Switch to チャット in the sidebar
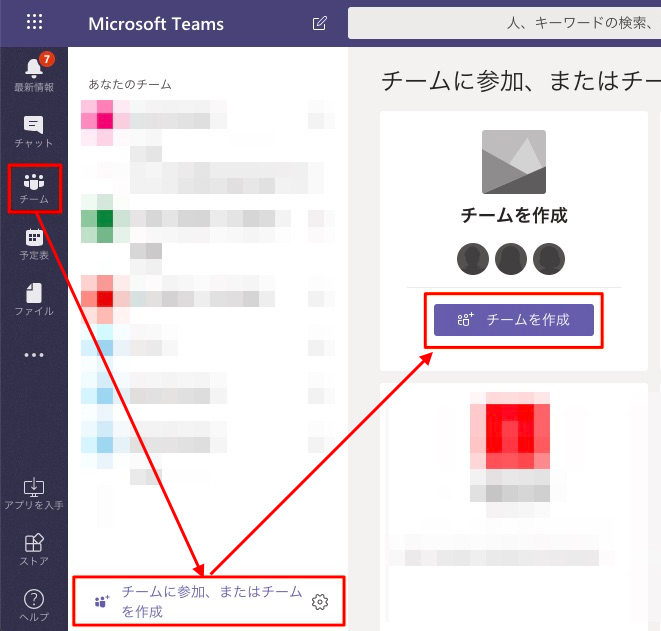661x631 pixels. [x=34, y=131]
